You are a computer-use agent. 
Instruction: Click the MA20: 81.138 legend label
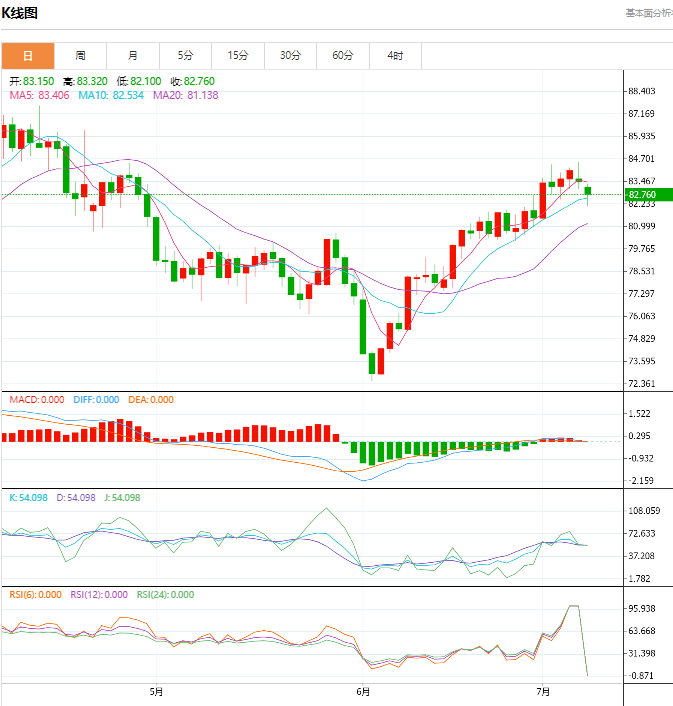point(185,95)
